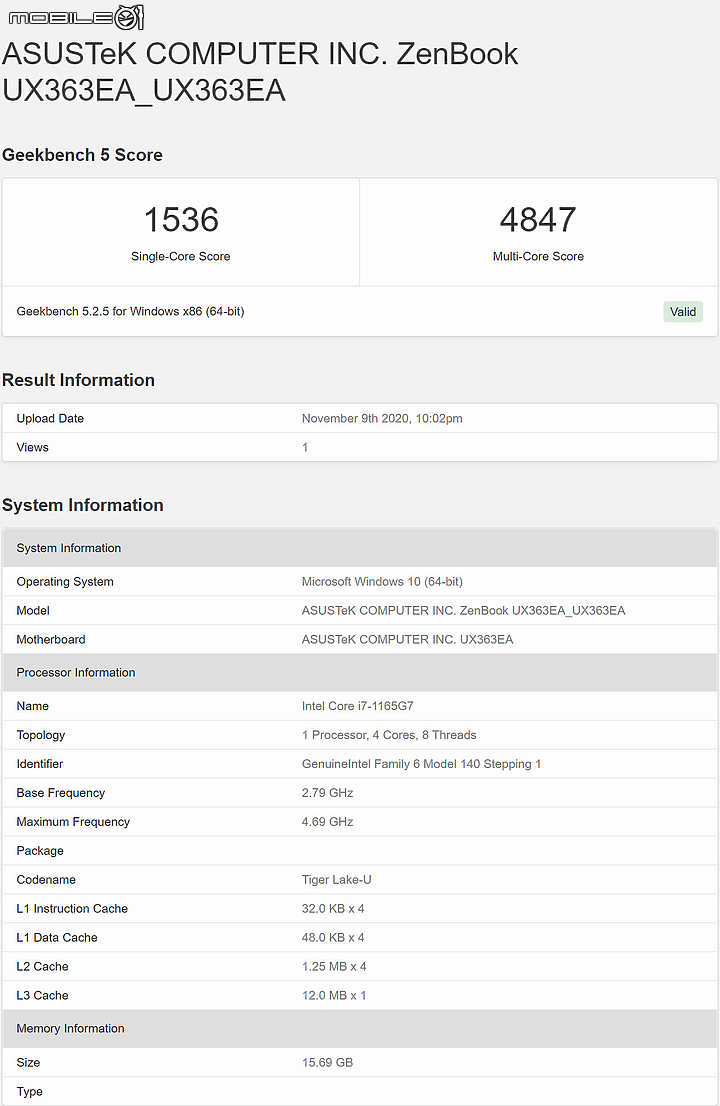Select the Motherboard value ASUSTeK UX363EA

click(408, 640)
